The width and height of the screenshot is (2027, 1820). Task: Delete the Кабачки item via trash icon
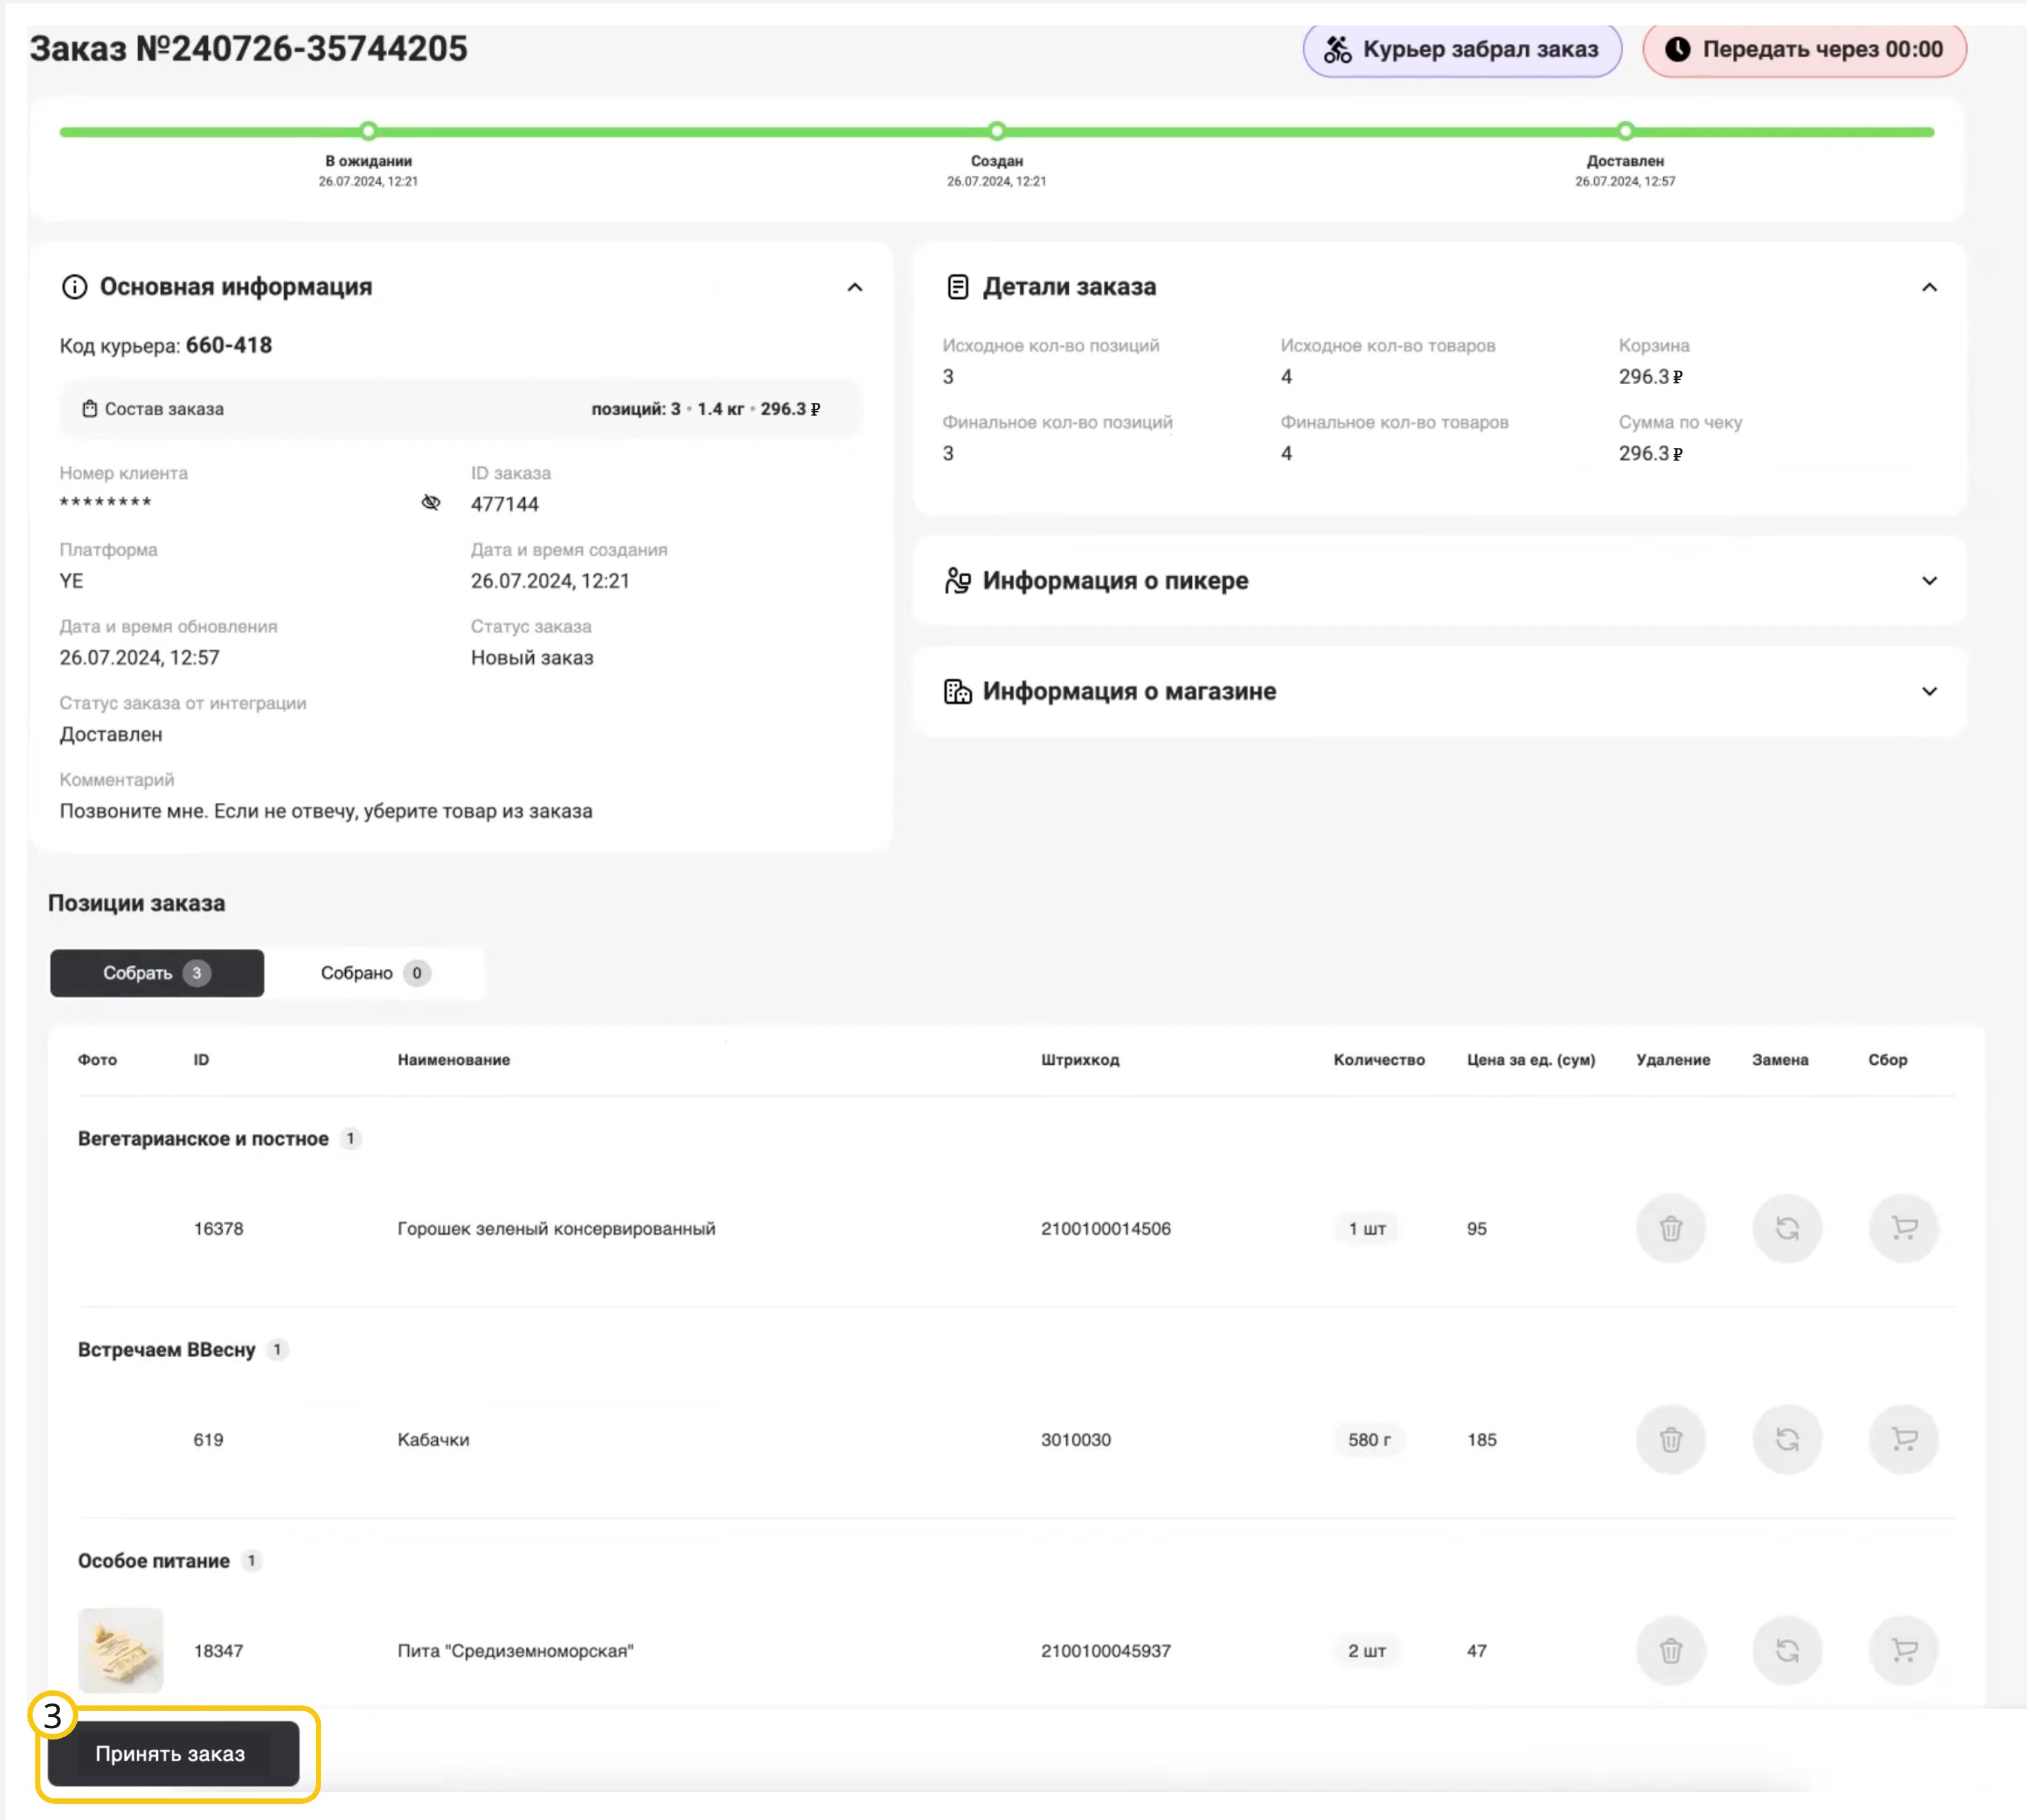pos(1670,1439)
